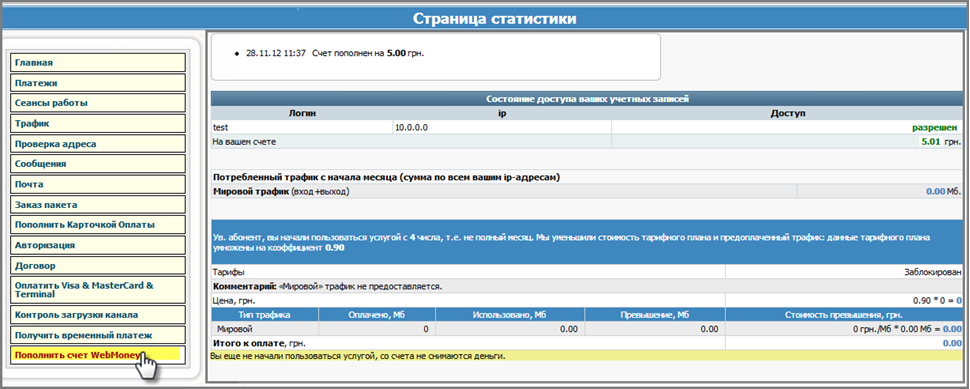Click 'Превышение, Мб' column header
This screenshot has height=389, width=970.
point(654,315)
